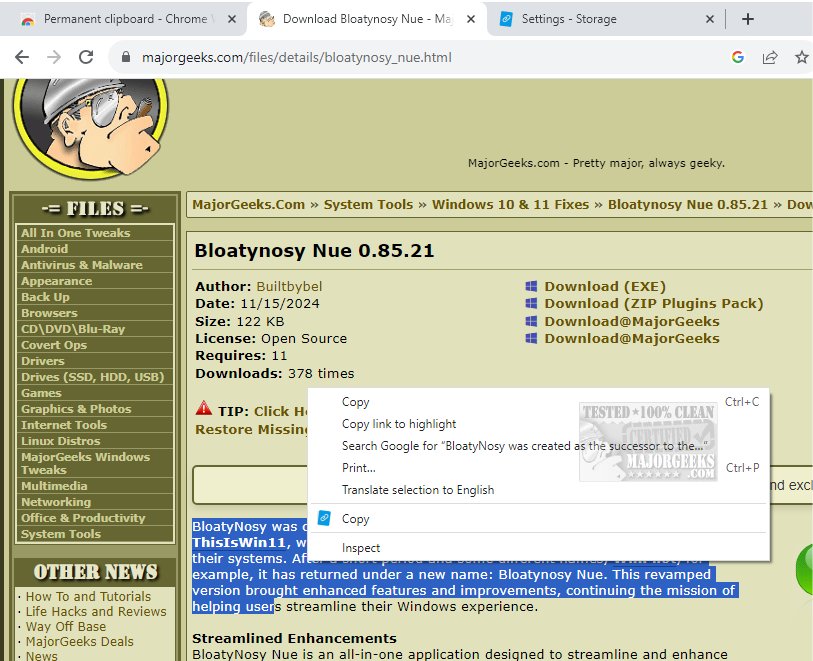Screen dimensions: 813x661
Task: Open Android files category
Action: [x=95, y=249]
